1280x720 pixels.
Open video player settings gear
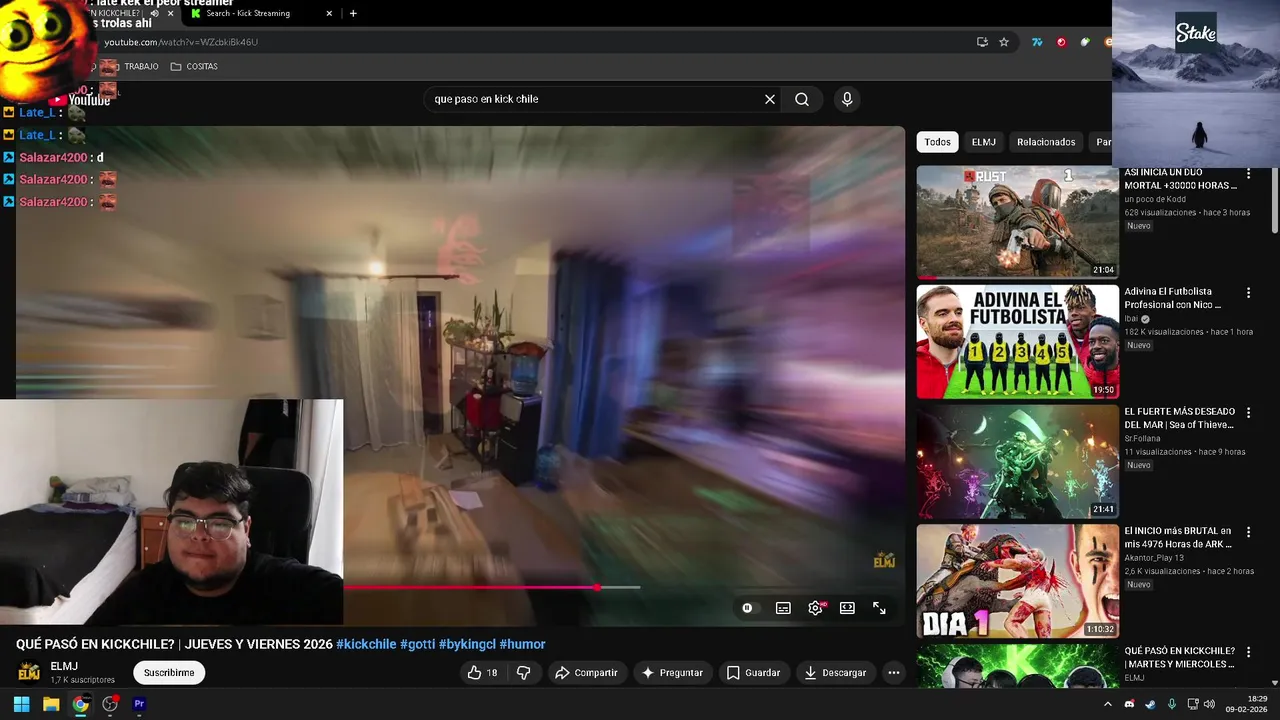tap(815, 608)
